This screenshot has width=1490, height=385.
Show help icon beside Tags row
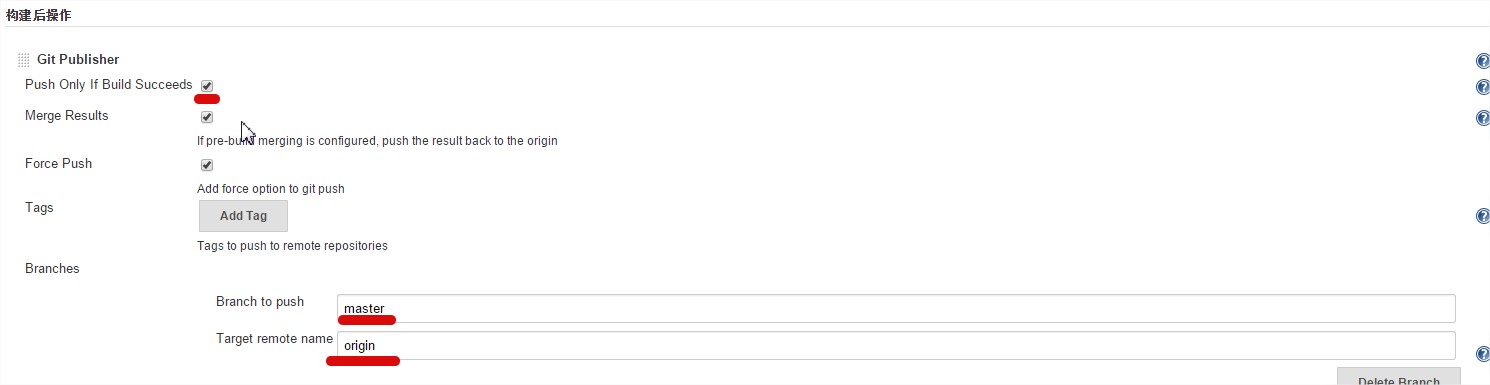click(x=1482, y=216)
